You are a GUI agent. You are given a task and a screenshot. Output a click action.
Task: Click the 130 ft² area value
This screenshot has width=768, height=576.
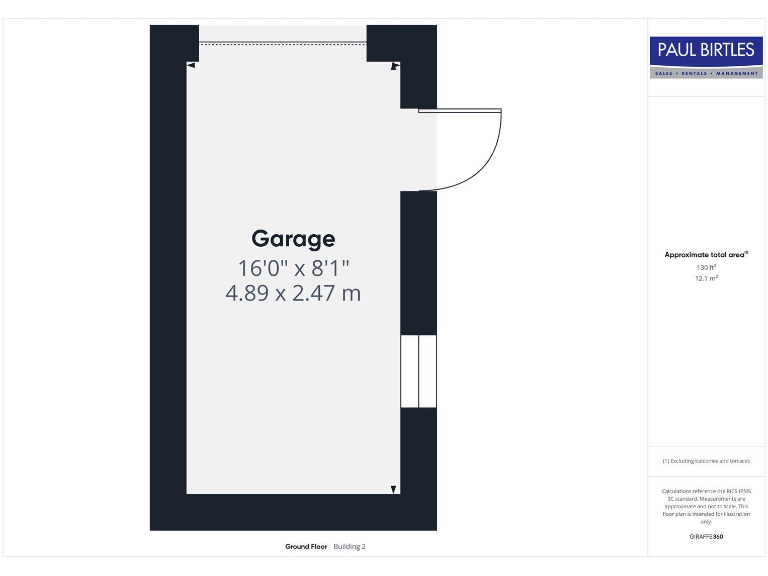point(706,267)
